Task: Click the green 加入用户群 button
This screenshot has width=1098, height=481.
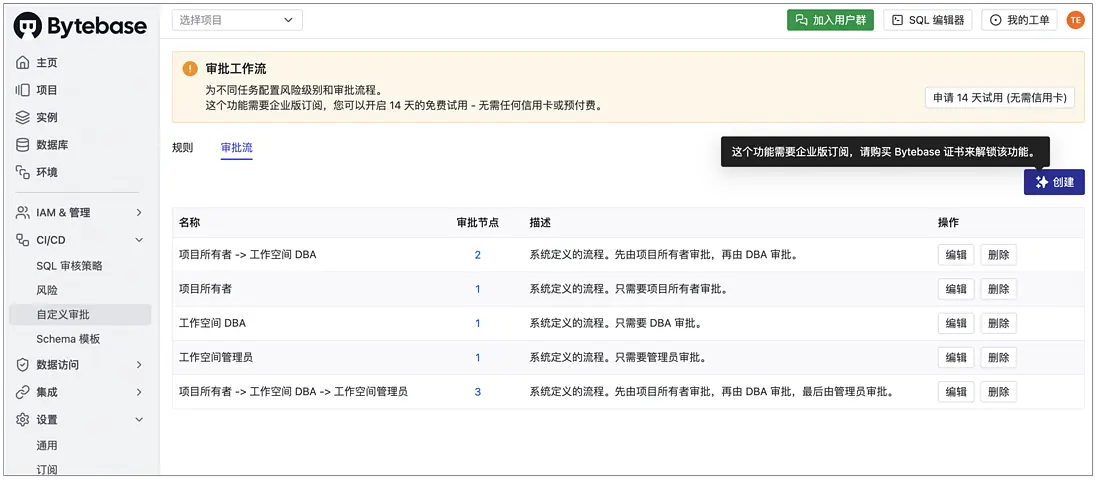Action: (831, 20)
